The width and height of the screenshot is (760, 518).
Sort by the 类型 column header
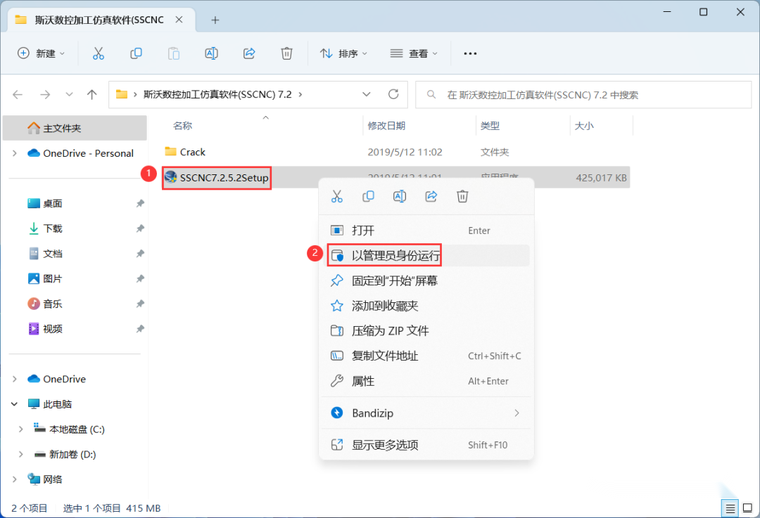pyautogui.click(x=490, y=126)
